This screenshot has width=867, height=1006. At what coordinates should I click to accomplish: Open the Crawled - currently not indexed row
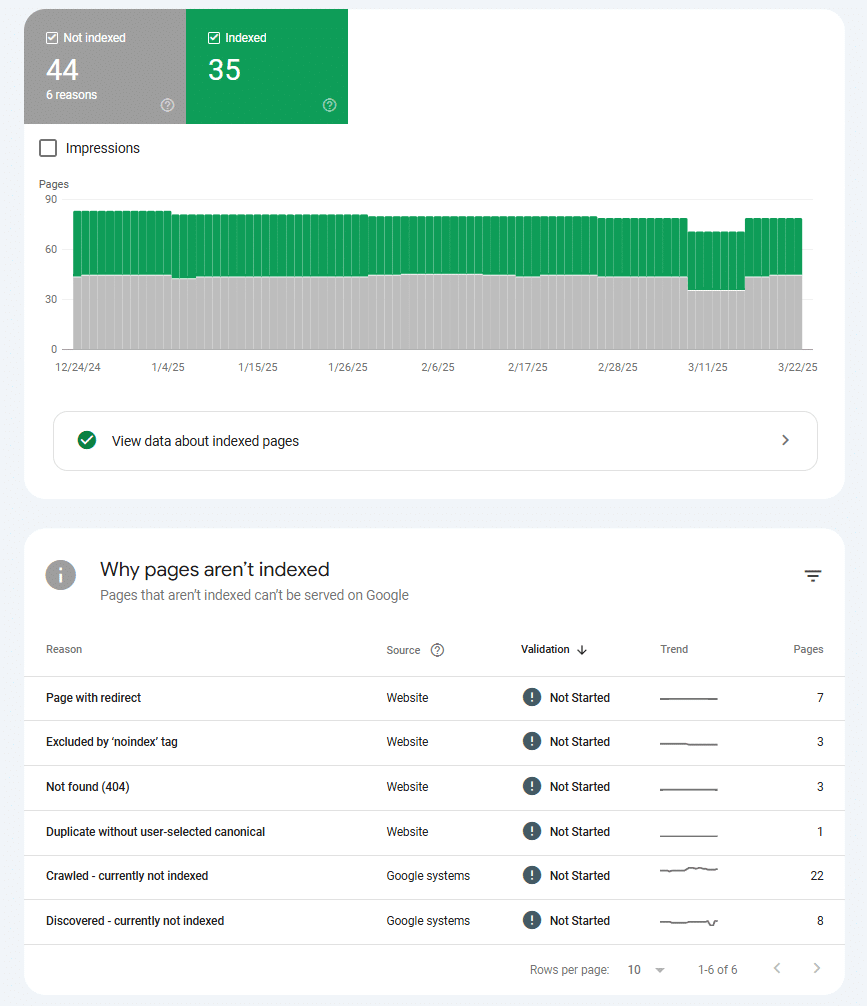[127, 876]
